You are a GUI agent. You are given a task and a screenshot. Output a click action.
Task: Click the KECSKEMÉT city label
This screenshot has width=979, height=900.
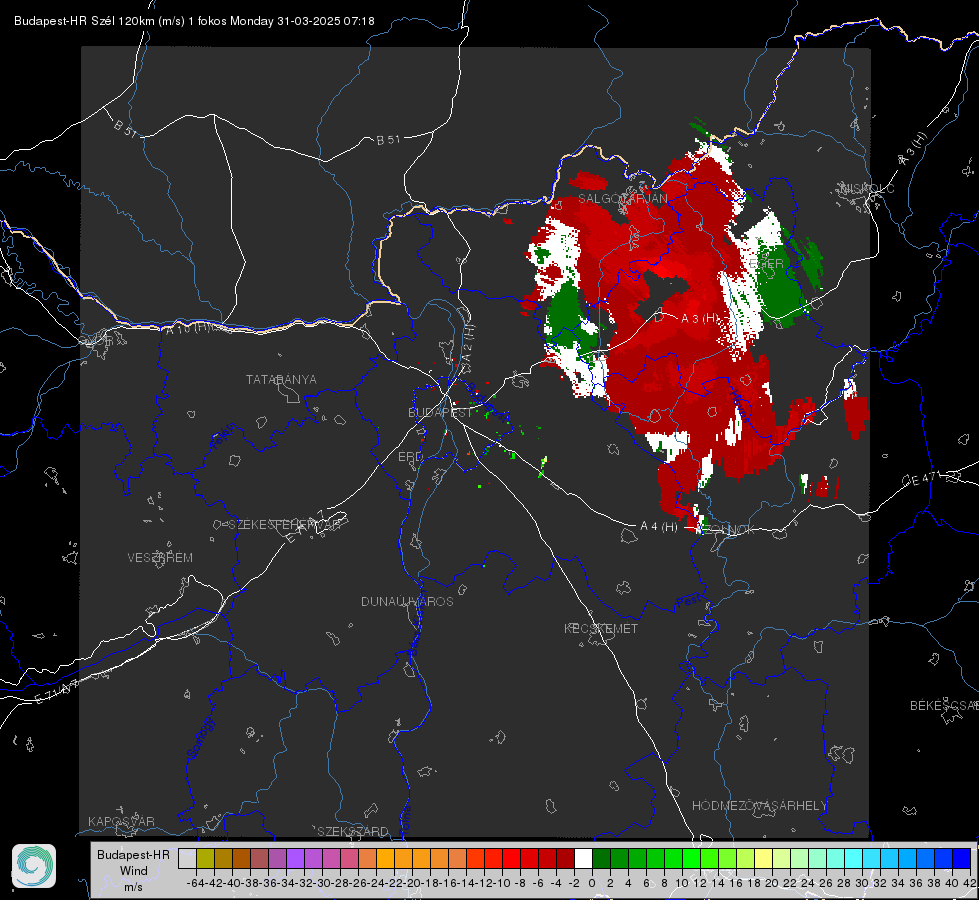point(601,629)
